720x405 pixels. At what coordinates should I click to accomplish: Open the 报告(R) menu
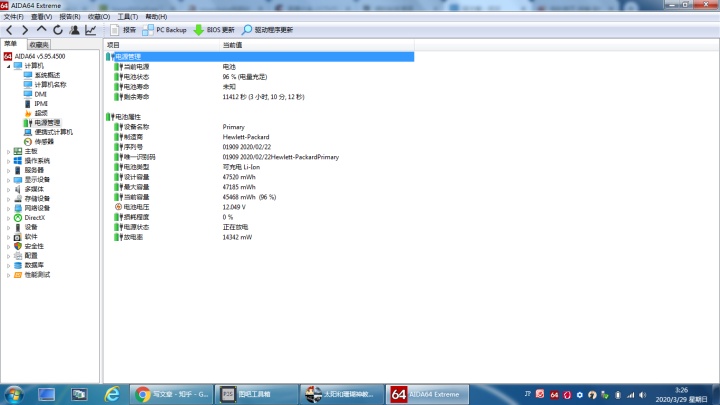click(x=70, y=17)
